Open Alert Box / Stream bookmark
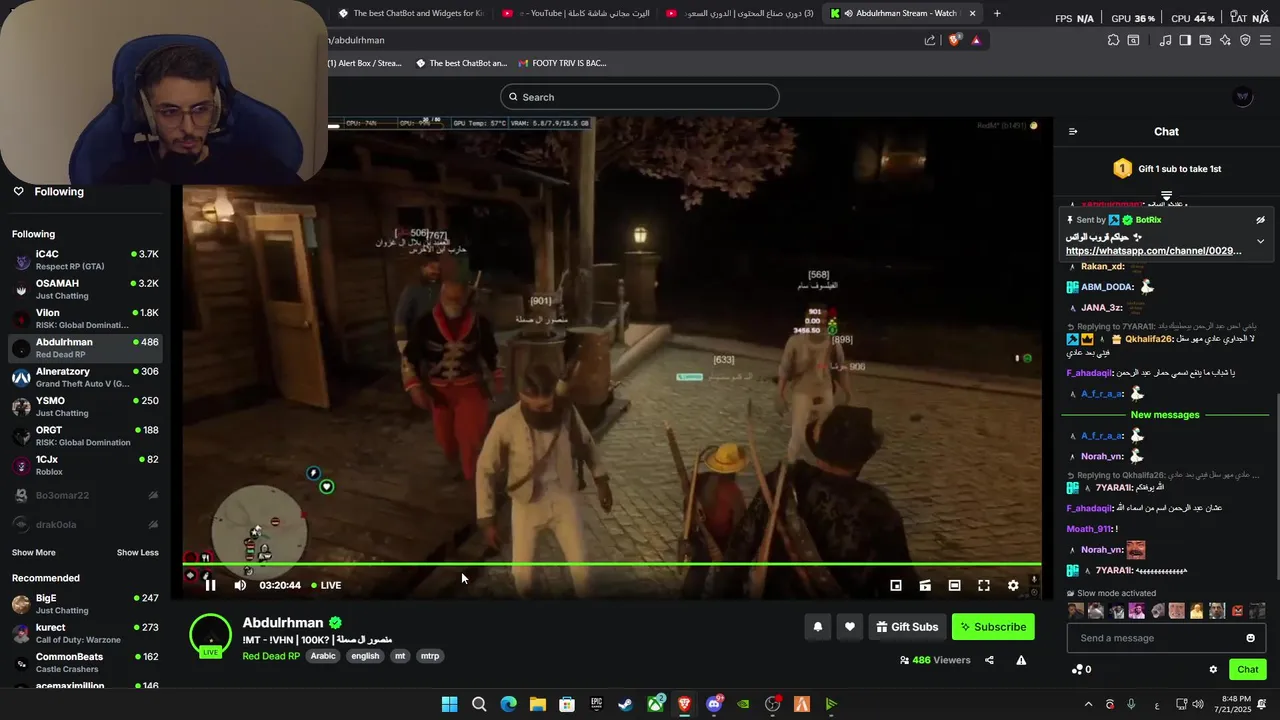This screenshot has height=720, width=1280. (x=365, y=63)
